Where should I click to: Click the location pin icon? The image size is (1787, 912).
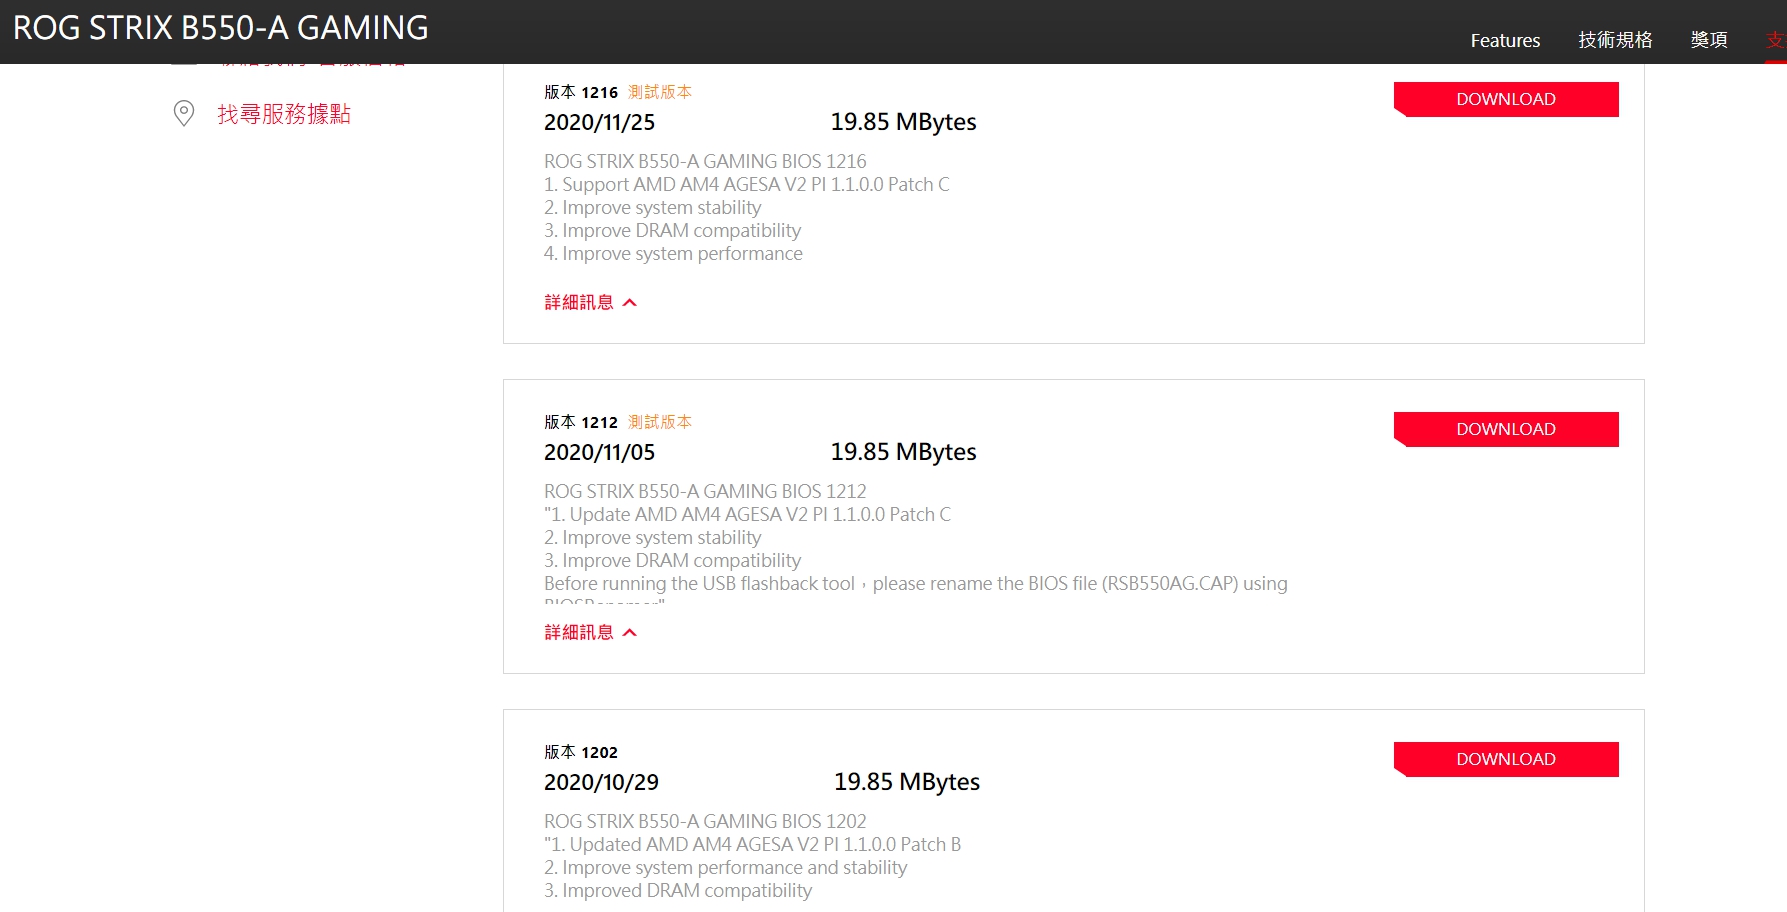pos(184,113)
